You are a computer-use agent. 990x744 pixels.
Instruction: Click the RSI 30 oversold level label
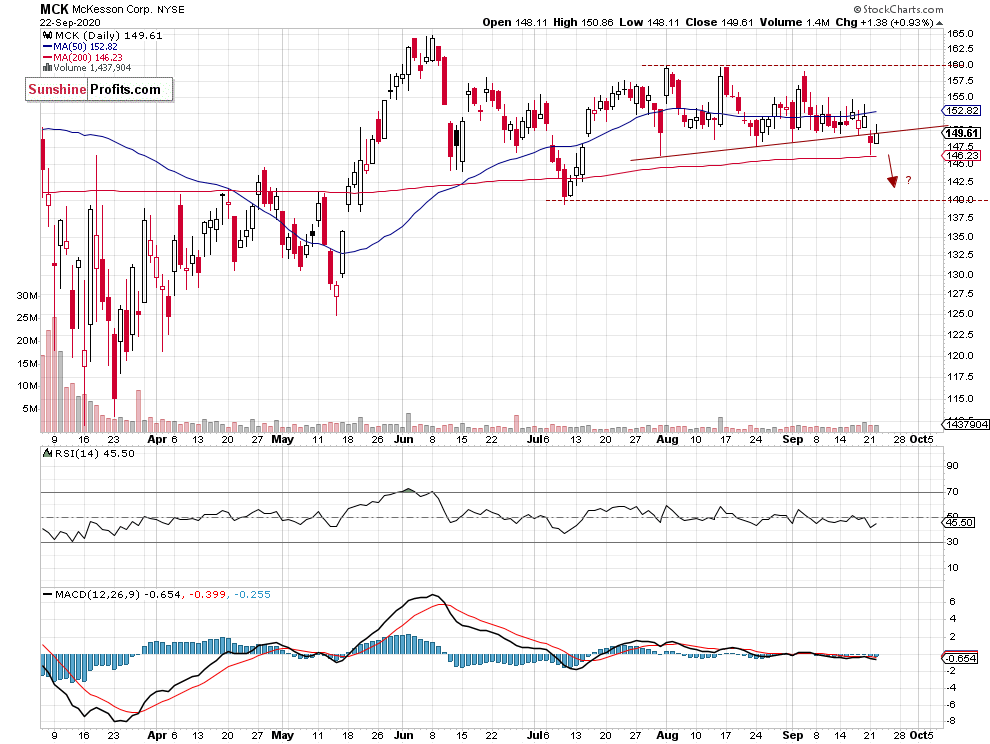click(952, 542)
